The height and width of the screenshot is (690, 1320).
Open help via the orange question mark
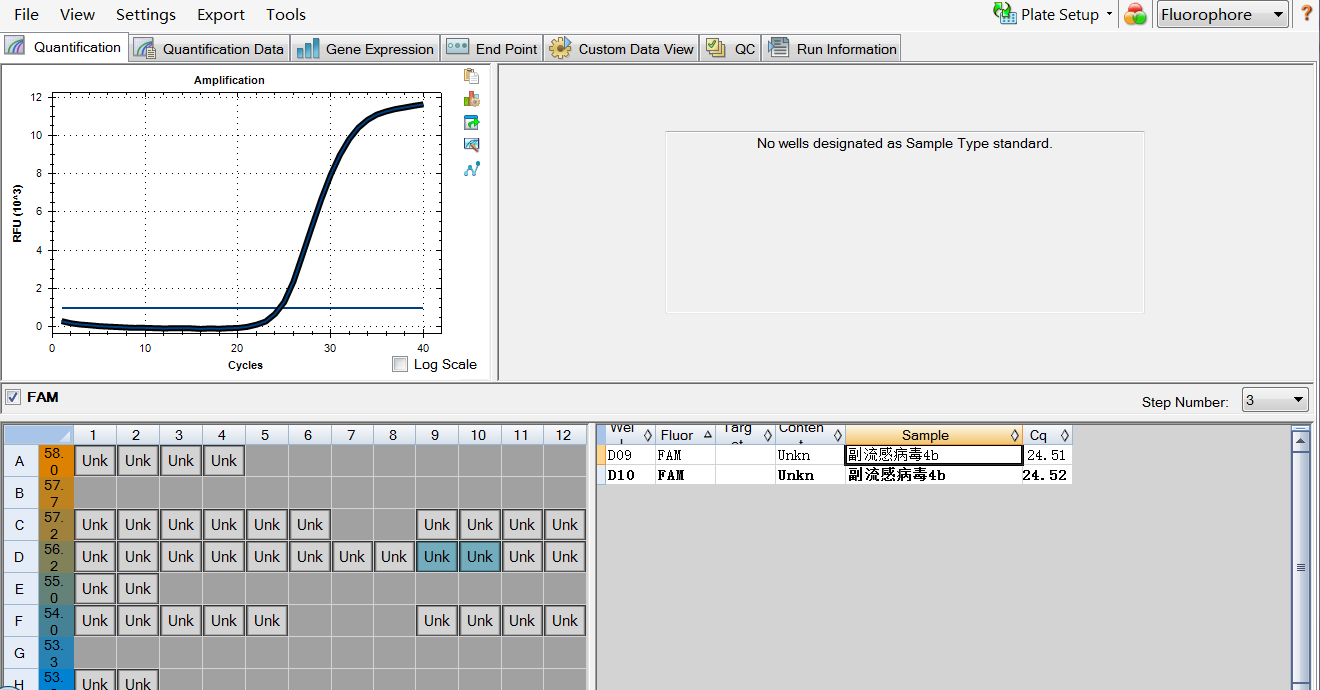(1306, 14)
